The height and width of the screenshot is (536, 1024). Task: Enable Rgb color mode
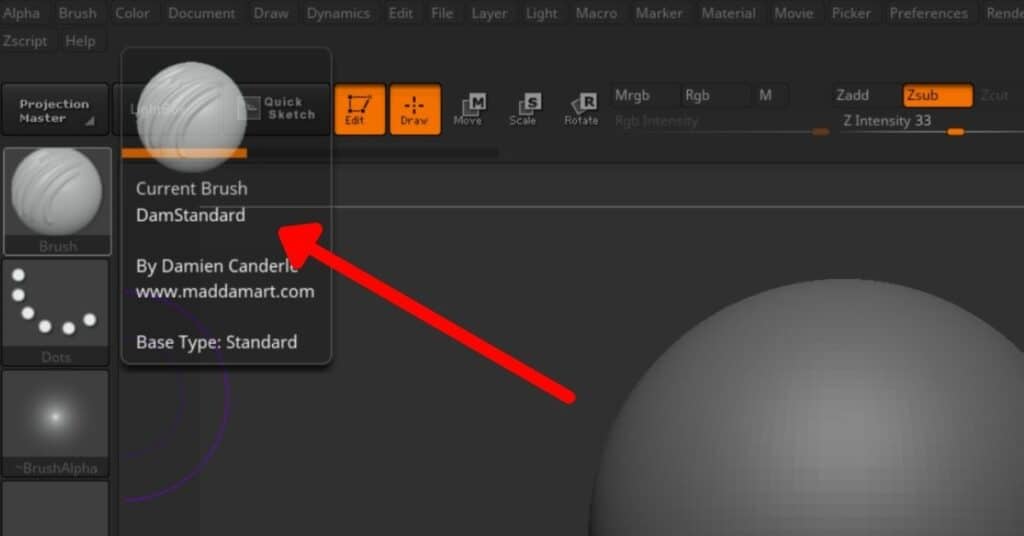[x=698, y=96]
